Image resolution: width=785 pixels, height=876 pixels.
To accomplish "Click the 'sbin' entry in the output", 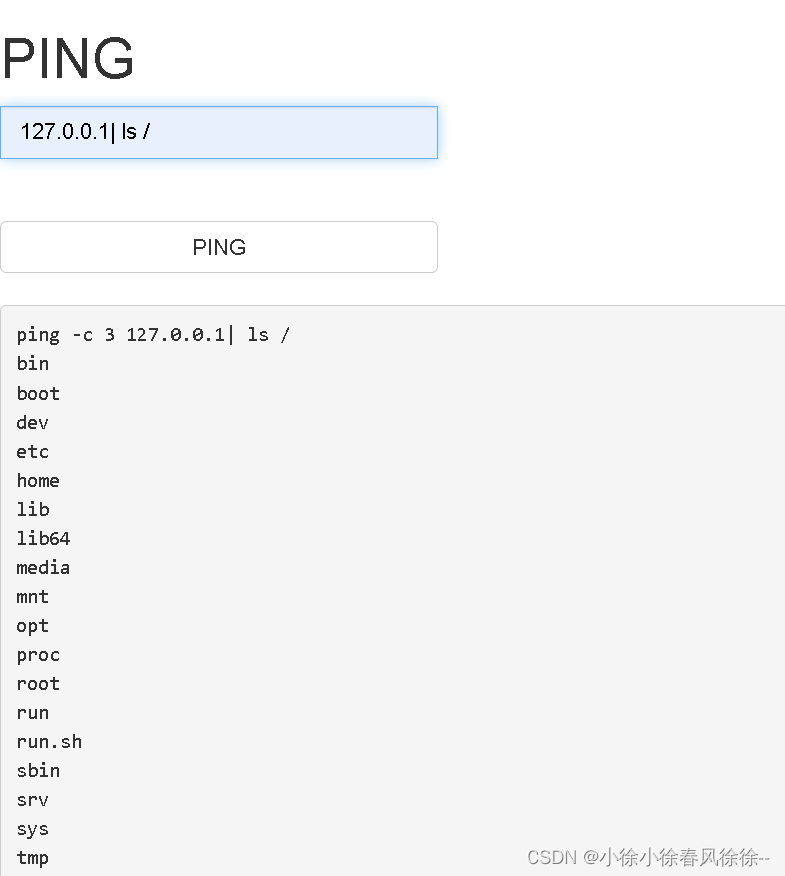I will click(38, 770).
